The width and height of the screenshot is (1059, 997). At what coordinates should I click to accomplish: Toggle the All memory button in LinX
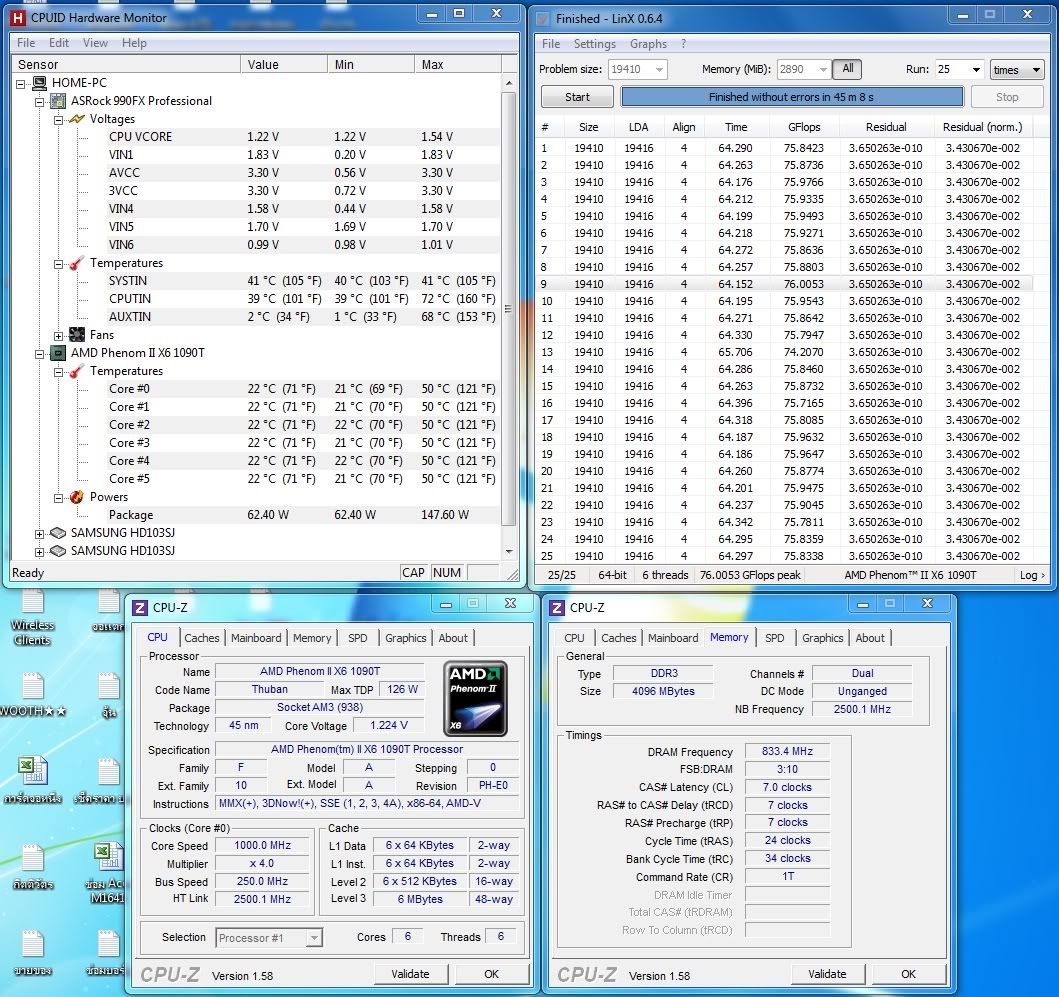pyautogui.click(x=848, y=69)
